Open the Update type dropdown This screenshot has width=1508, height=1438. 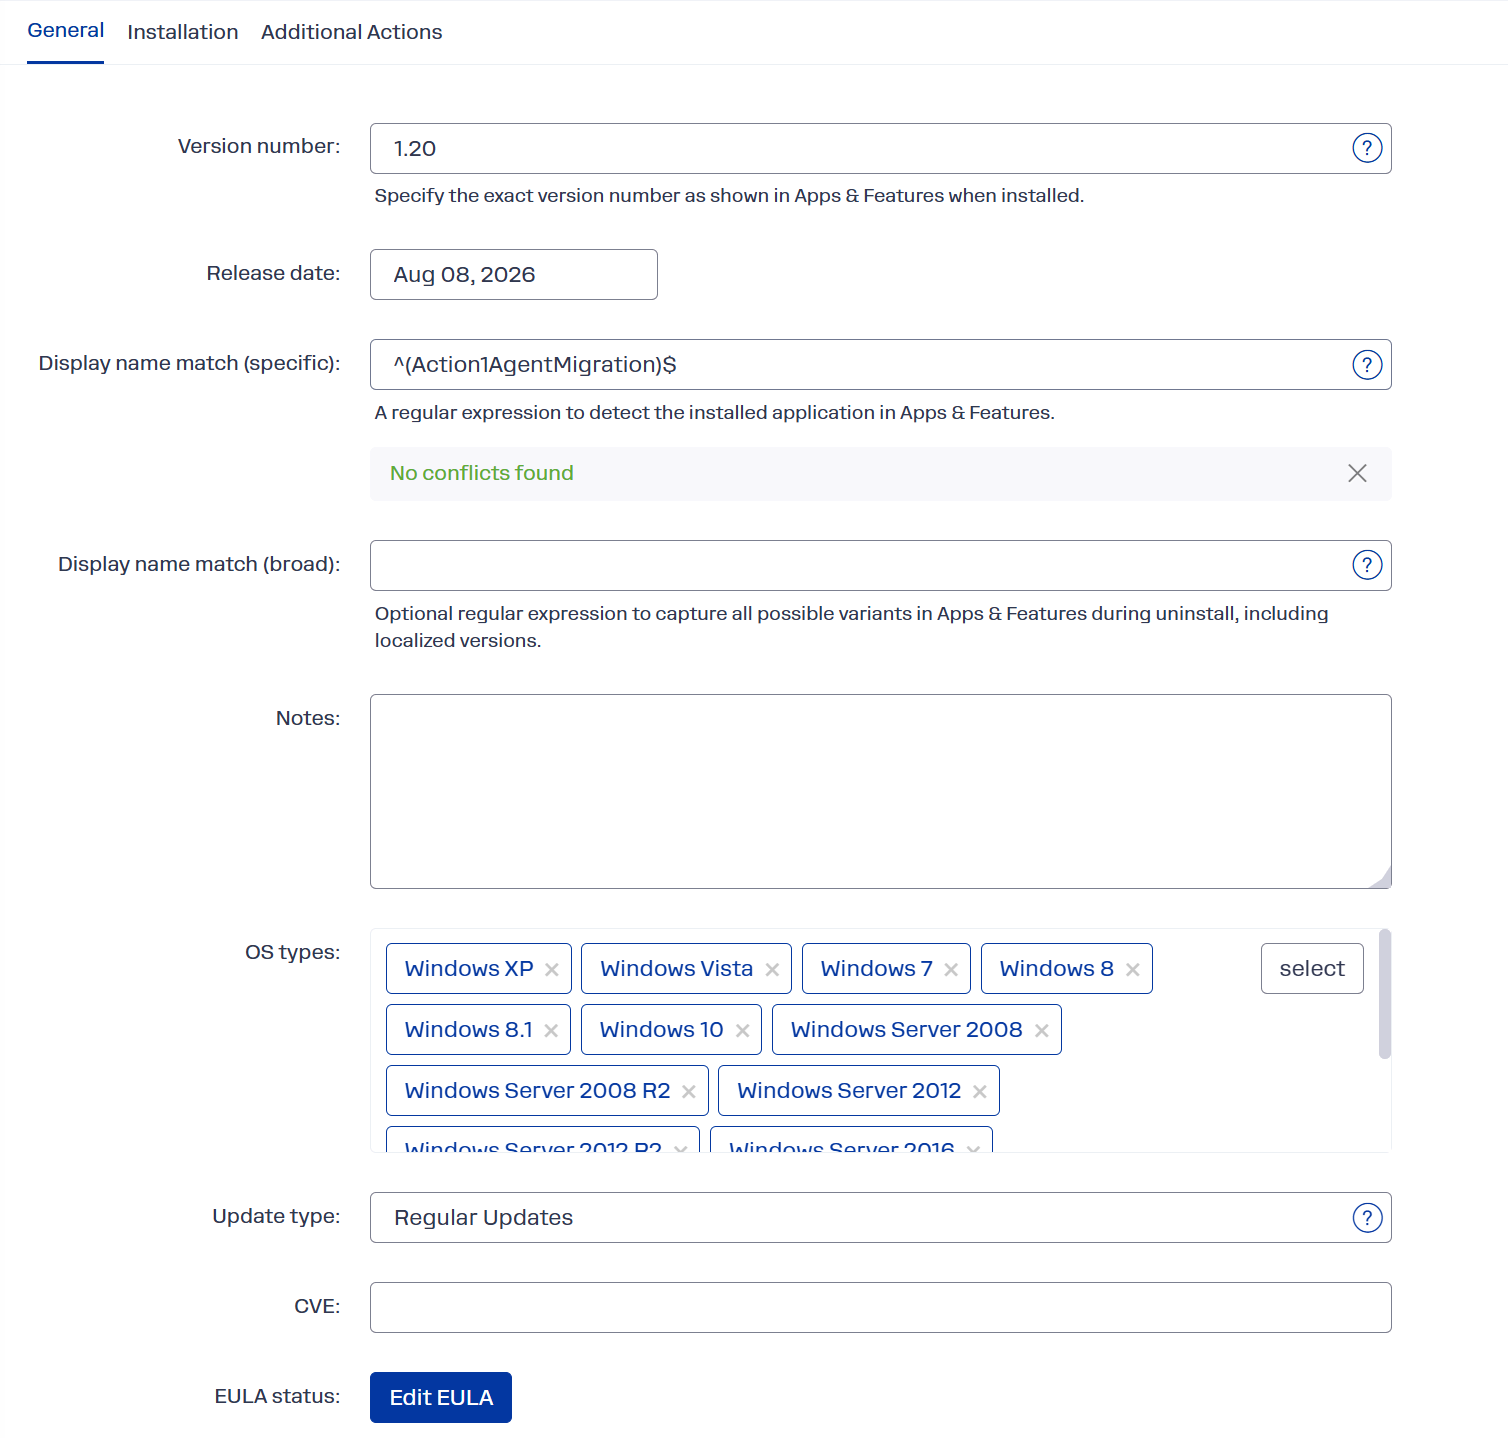click(x=881, y=1217)
